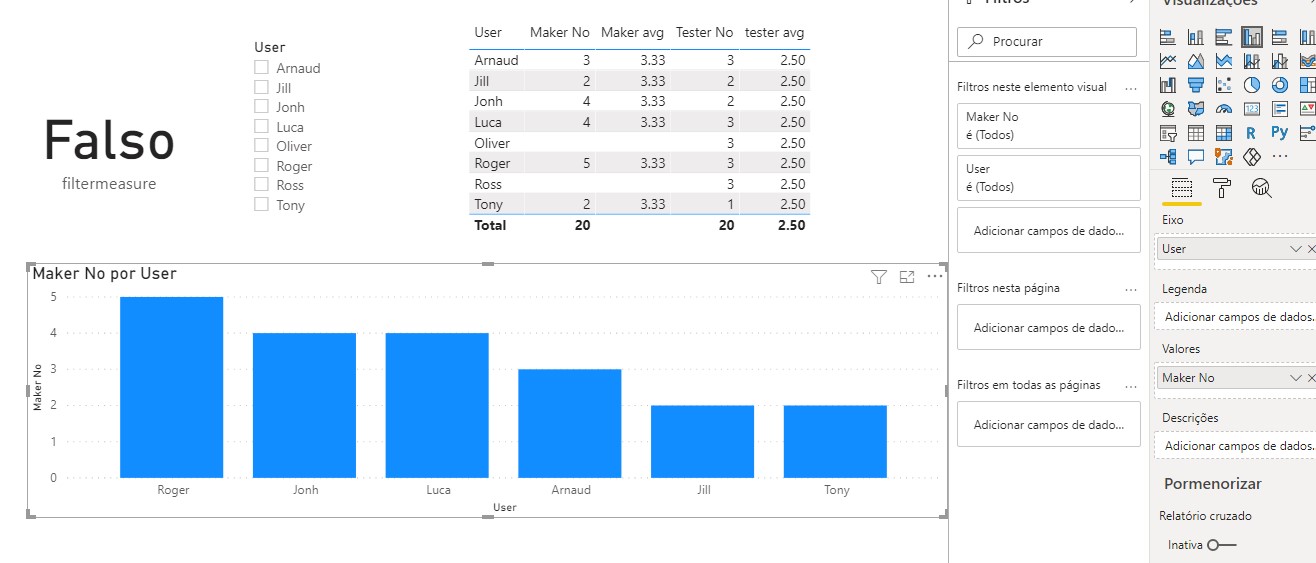The image size is (1316, 563).
Task: Open options for Filtros neste elemento visual
Action: 1131,88
